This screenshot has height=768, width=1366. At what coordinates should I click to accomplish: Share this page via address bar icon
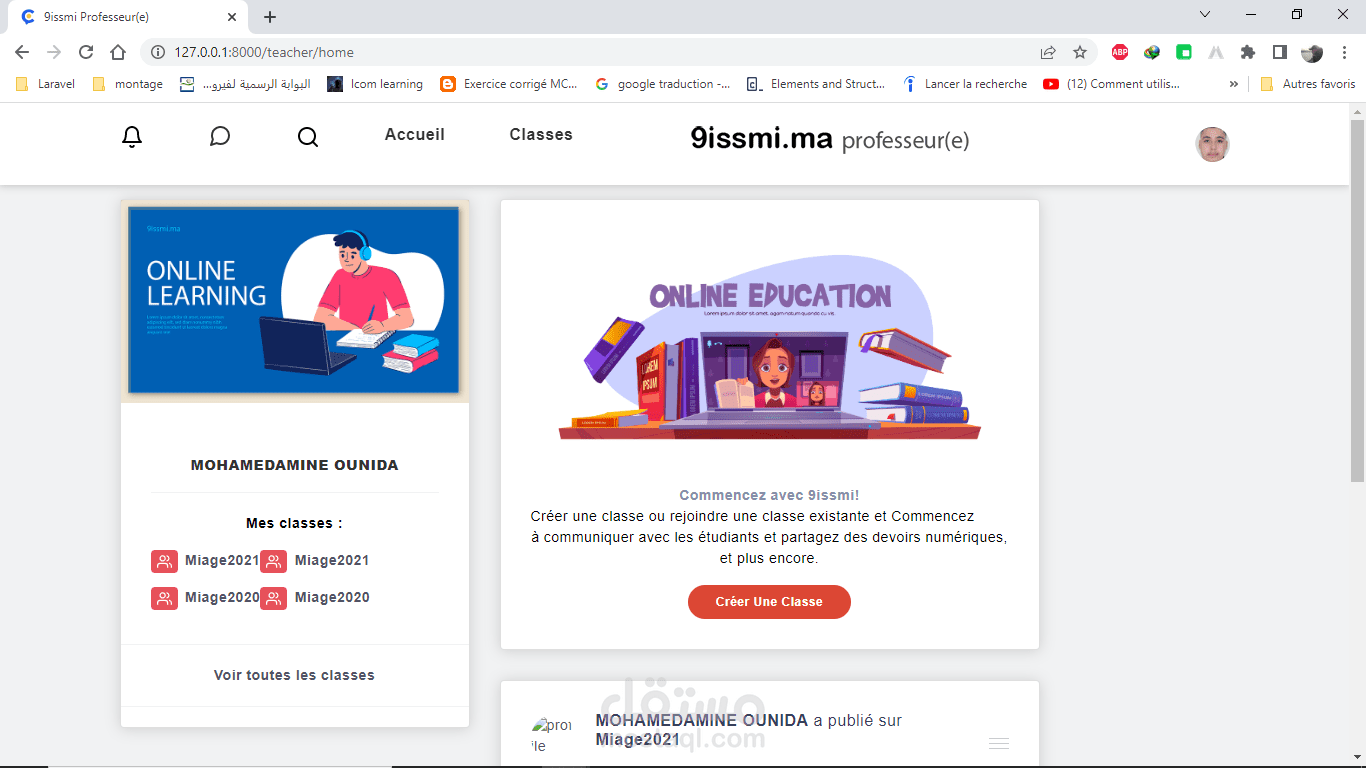click(x=1048, y=52)
